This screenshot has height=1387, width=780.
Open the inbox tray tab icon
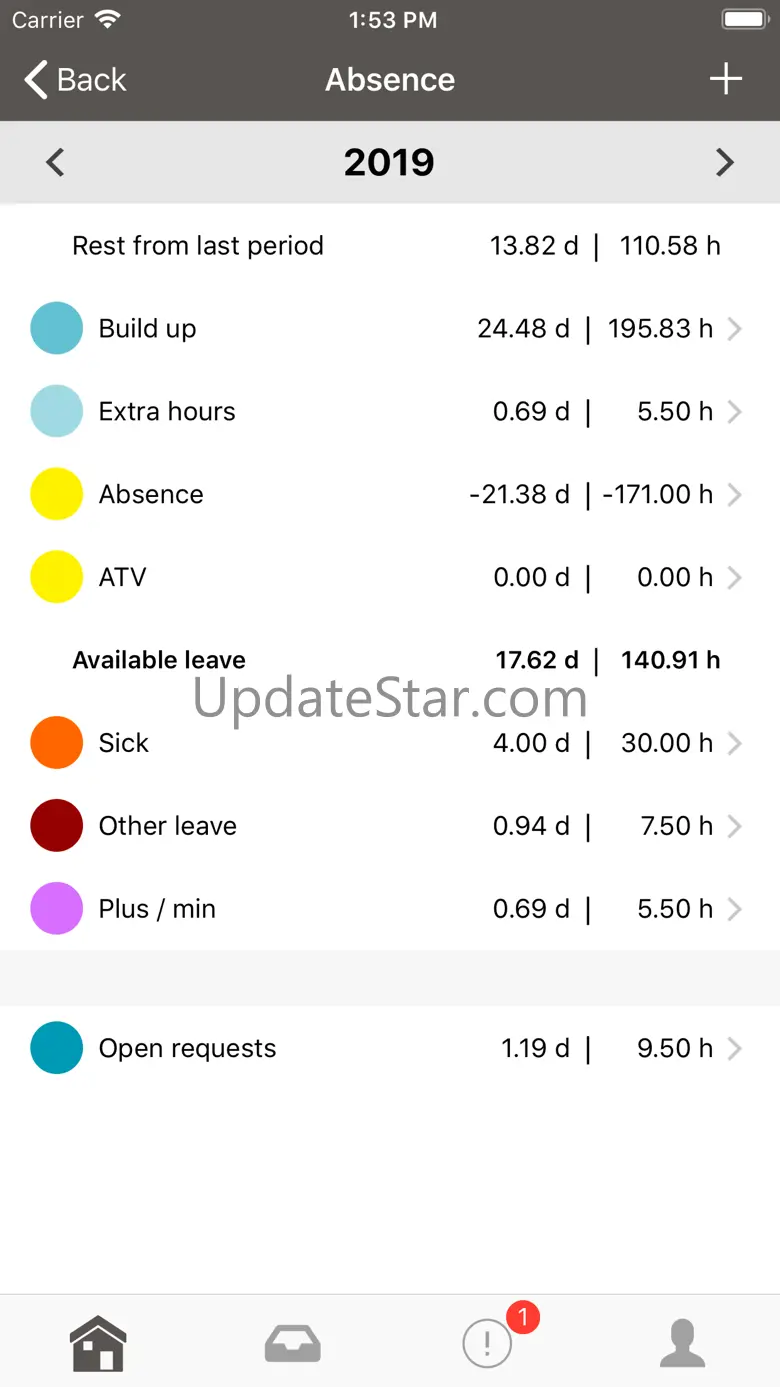(293, 1343)
